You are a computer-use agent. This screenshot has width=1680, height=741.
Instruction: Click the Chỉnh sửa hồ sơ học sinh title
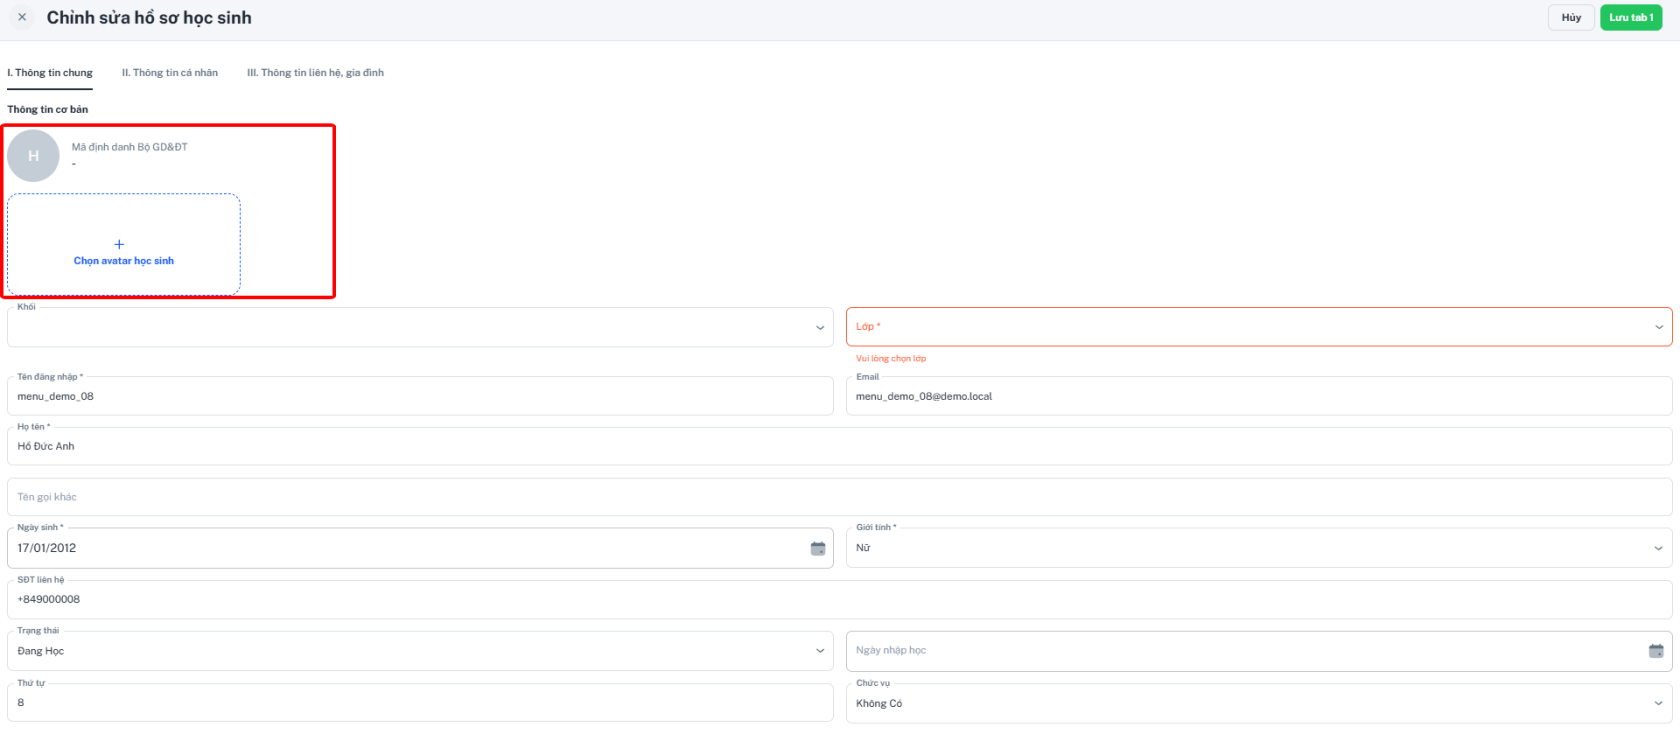point(149,17)
